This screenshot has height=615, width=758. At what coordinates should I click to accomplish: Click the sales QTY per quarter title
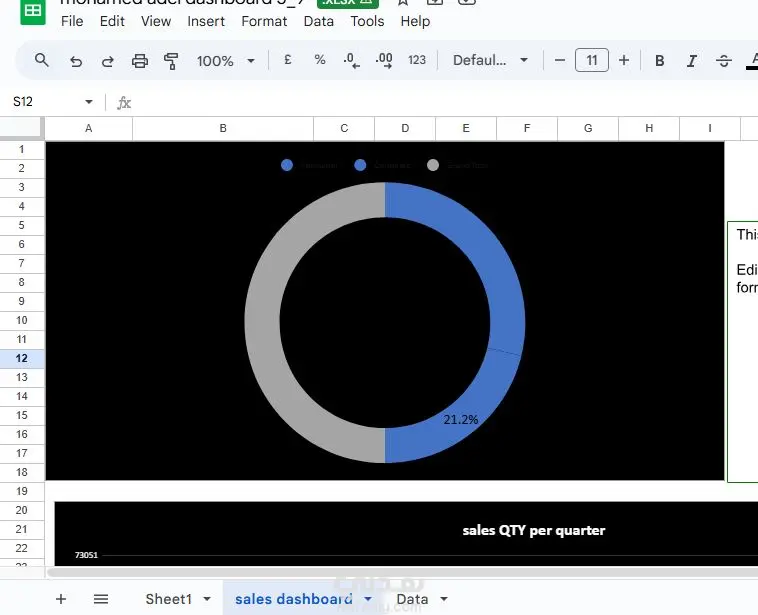click(x=534, y=530)
